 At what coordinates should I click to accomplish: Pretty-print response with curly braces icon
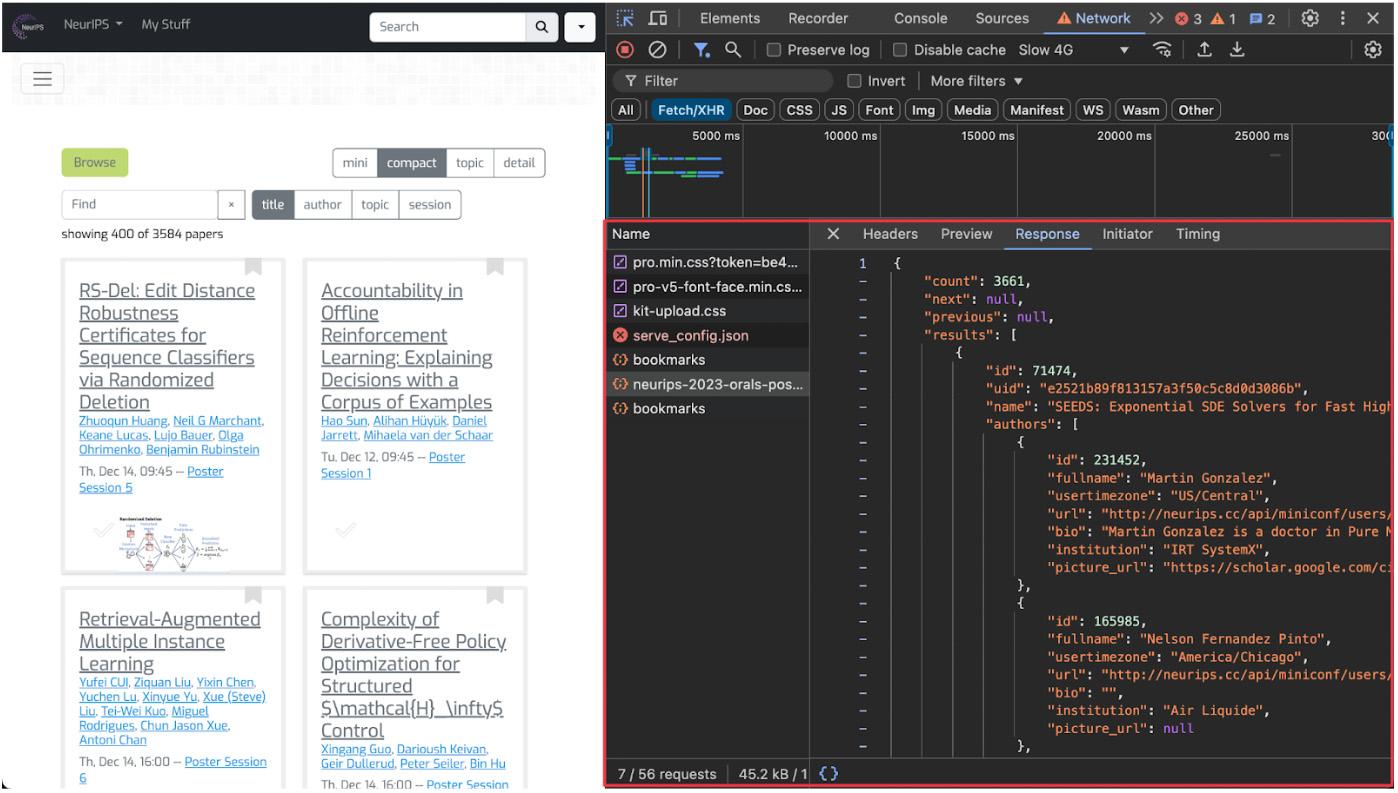coord(828,774)
